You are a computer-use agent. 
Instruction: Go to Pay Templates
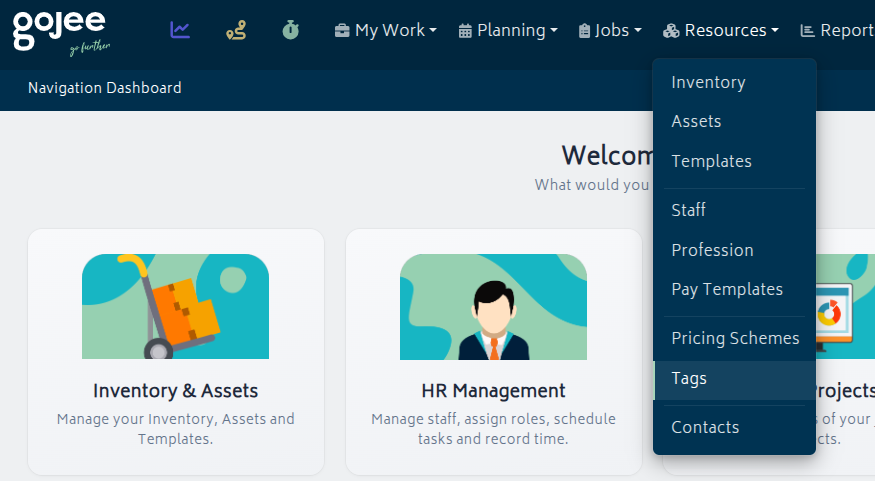(727, 289)
